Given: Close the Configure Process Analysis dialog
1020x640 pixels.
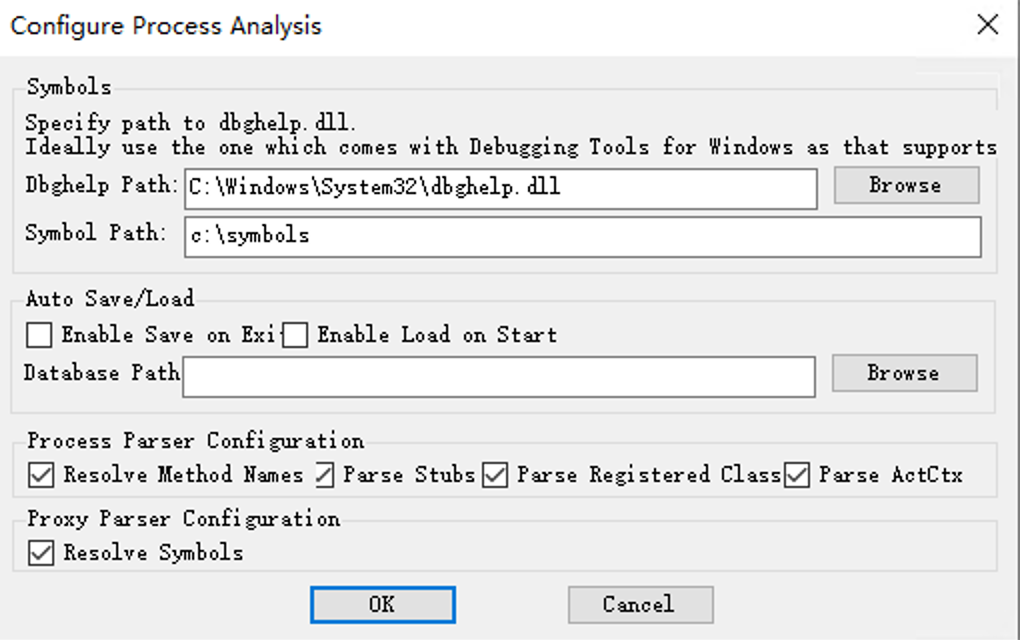Looking at the screenshot, I should point(987,25).
